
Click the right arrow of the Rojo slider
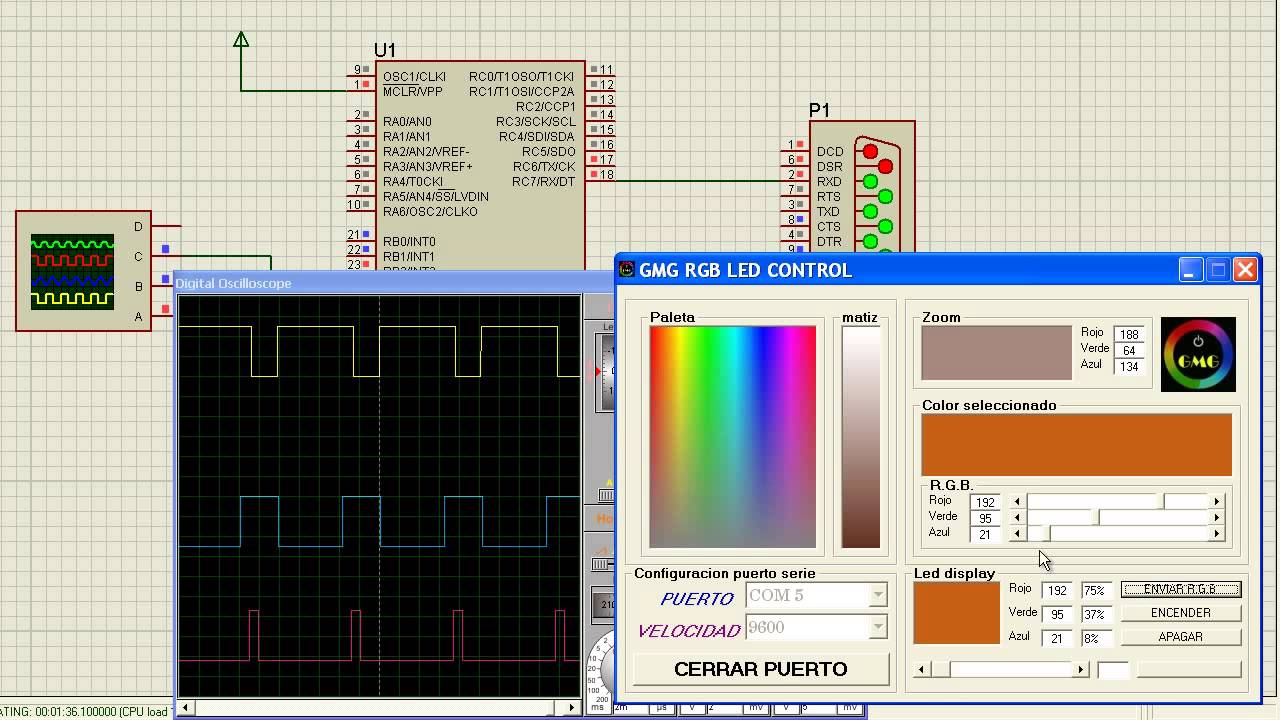point(1217,502)
